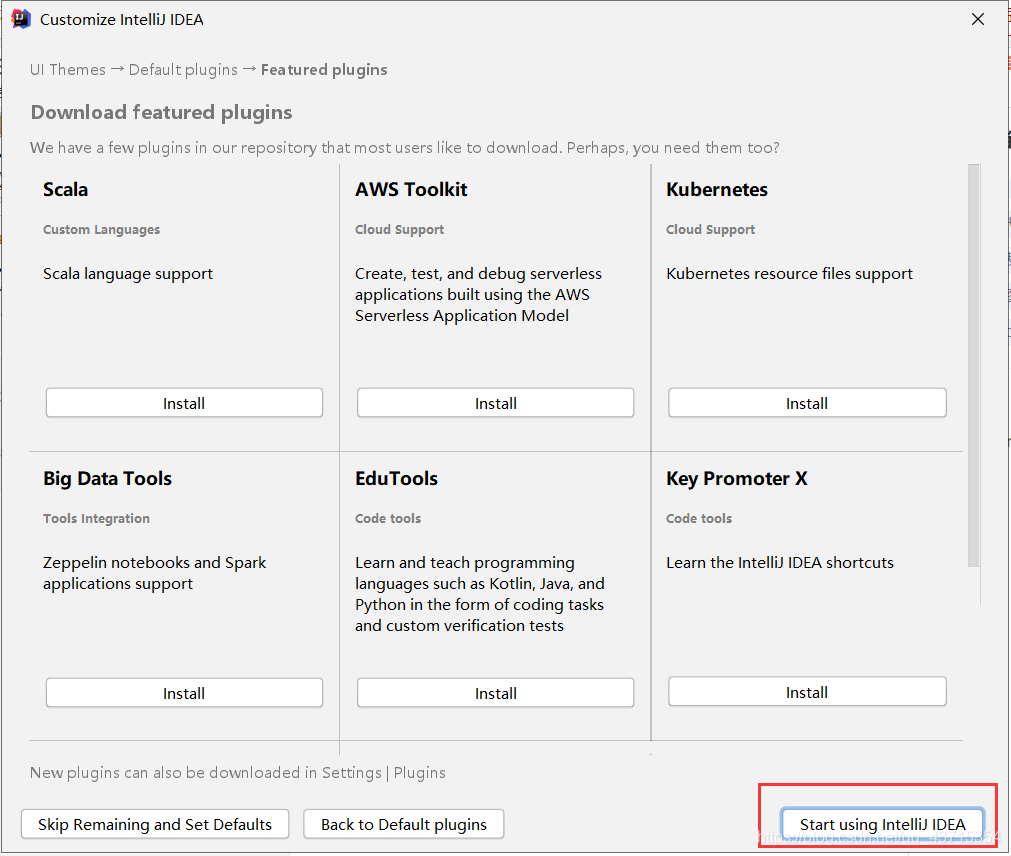Click Kubernetes resource files support description
Viewport: 1011px width, 856px height.
(789, 274)
